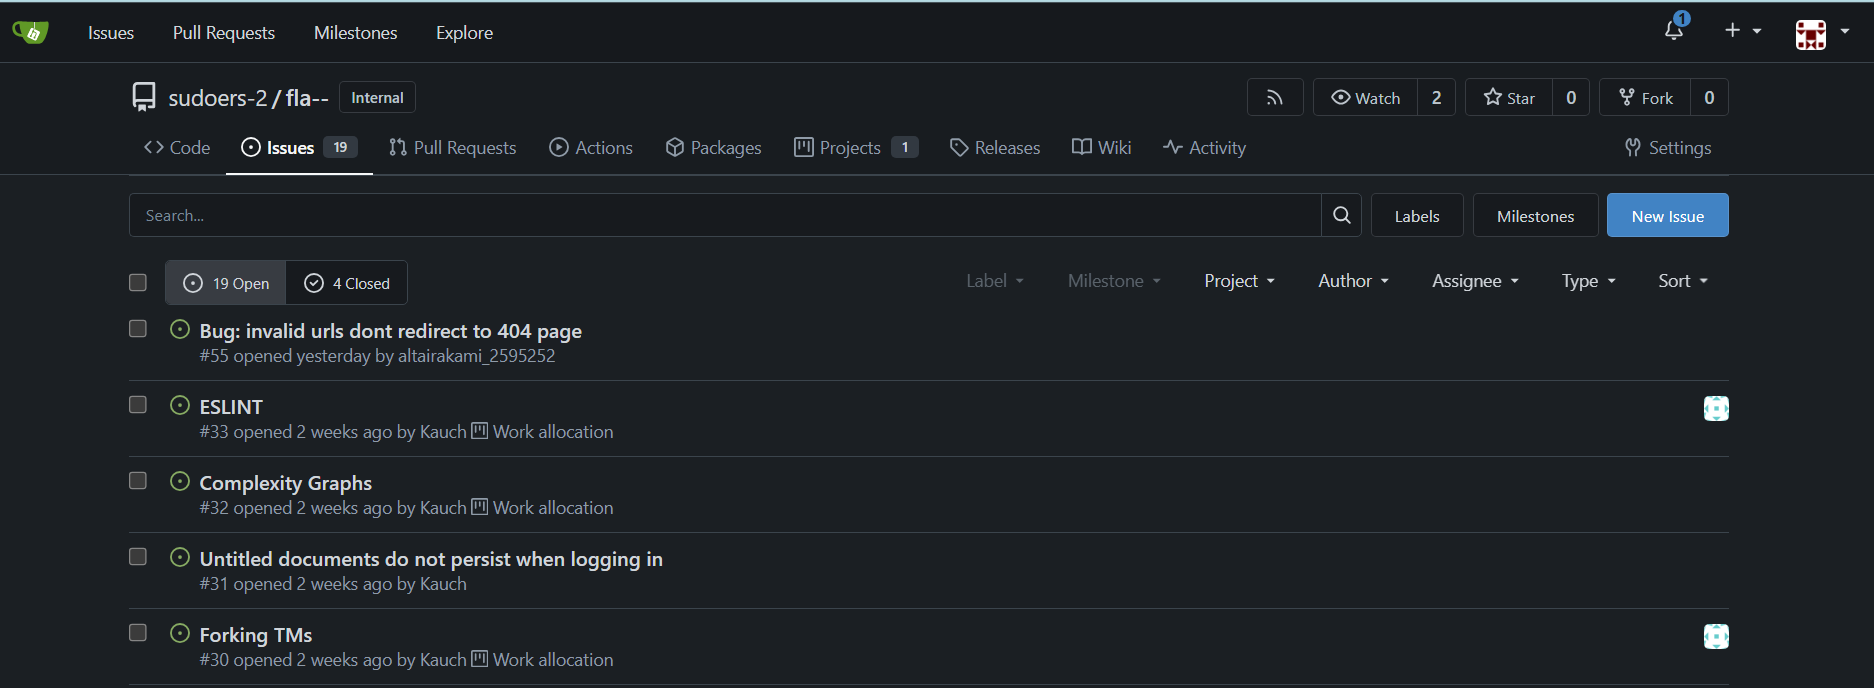The image size is (1874, 688).
Task: Switch to the Wiki tab
Action: [x=1101, y=148]
